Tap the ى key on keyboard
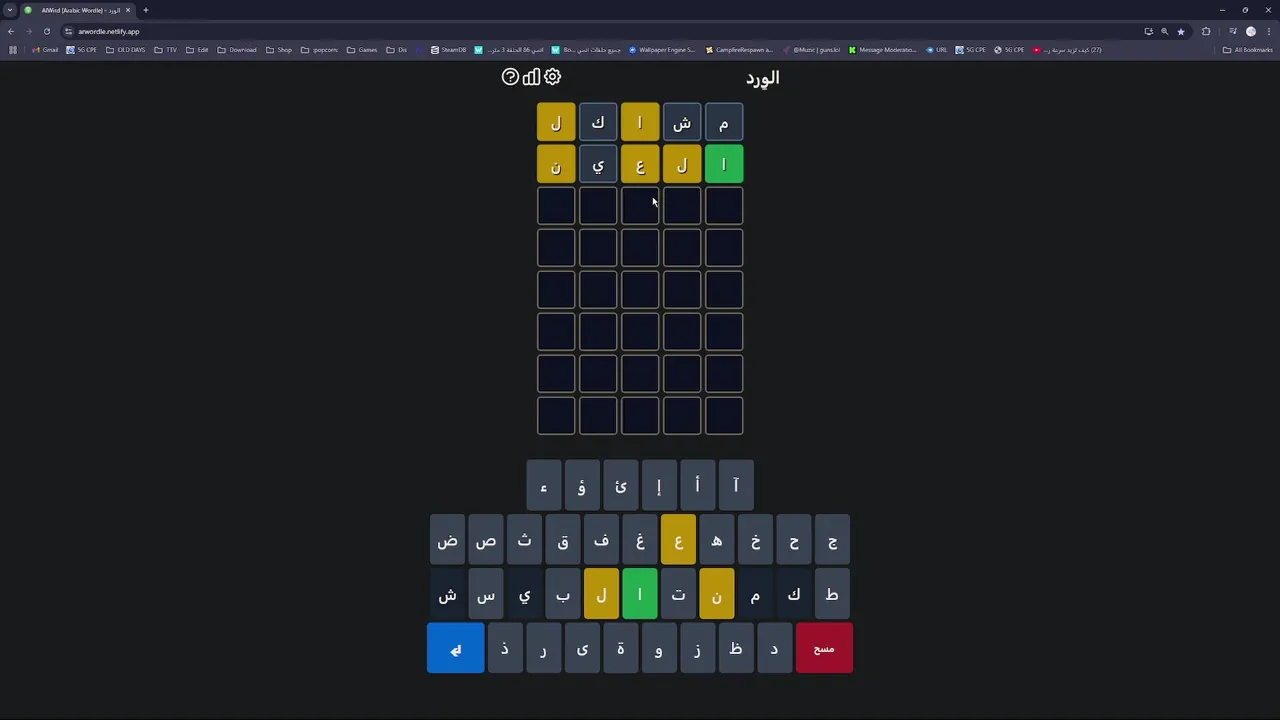 coord(582,649)
